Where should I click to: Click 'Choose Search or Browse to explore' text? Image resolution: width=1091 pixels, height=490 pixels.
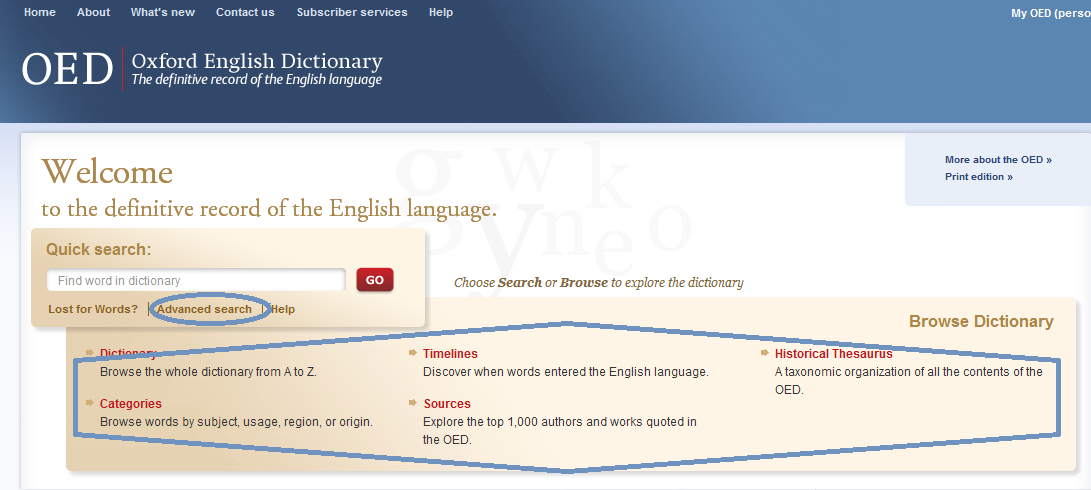tap(598, 283)
